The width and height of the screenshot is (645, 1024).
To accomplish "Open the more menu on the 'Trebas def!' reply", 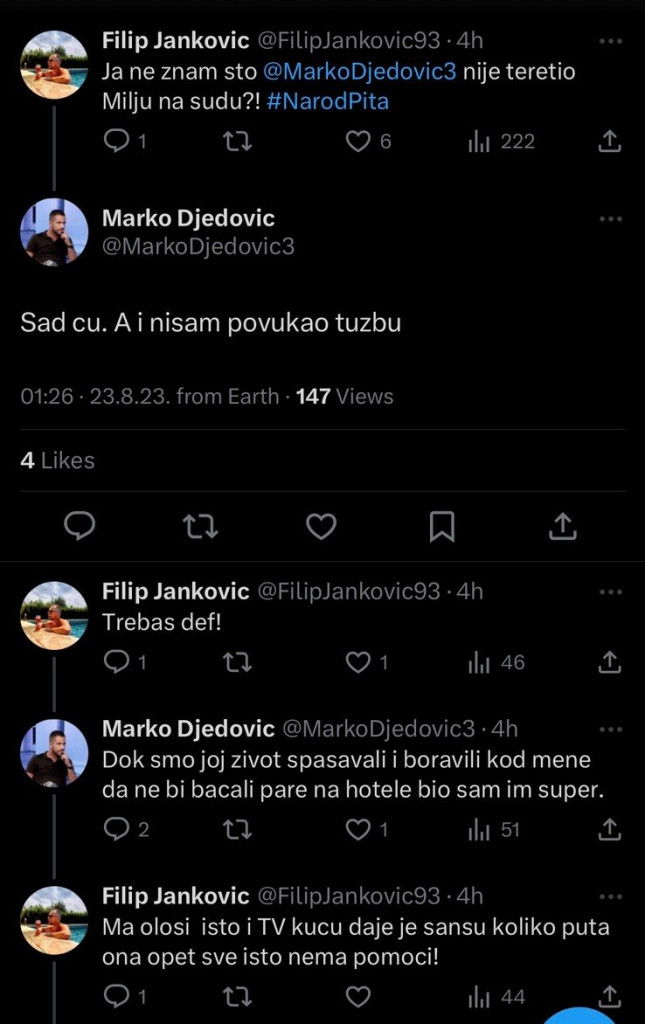I will click(612, 591).
